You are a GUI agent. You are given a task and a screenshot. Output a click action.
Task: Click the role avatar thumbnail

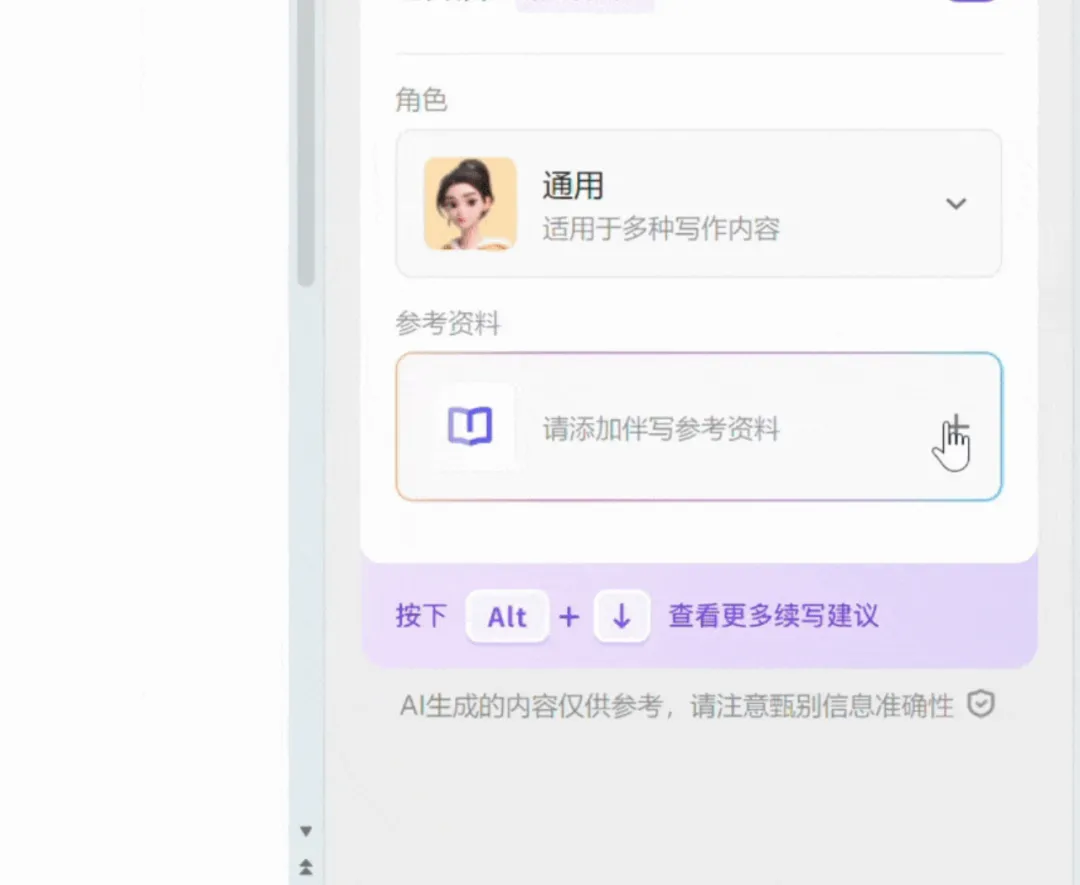click(470, 204)
